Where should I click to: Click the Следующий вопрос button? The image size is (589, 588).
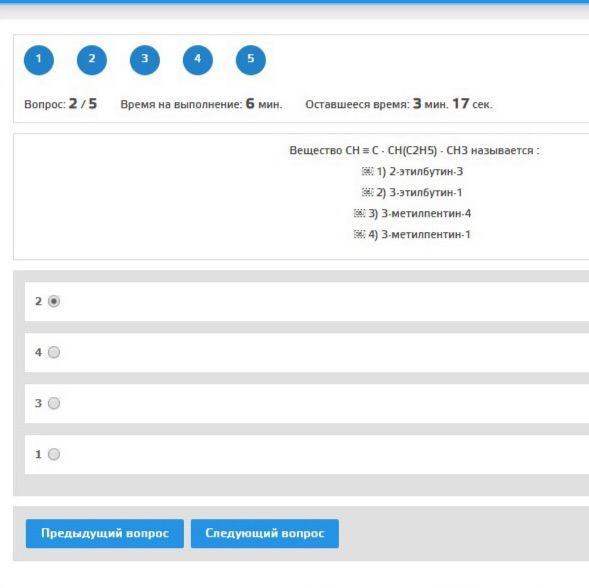265,534
